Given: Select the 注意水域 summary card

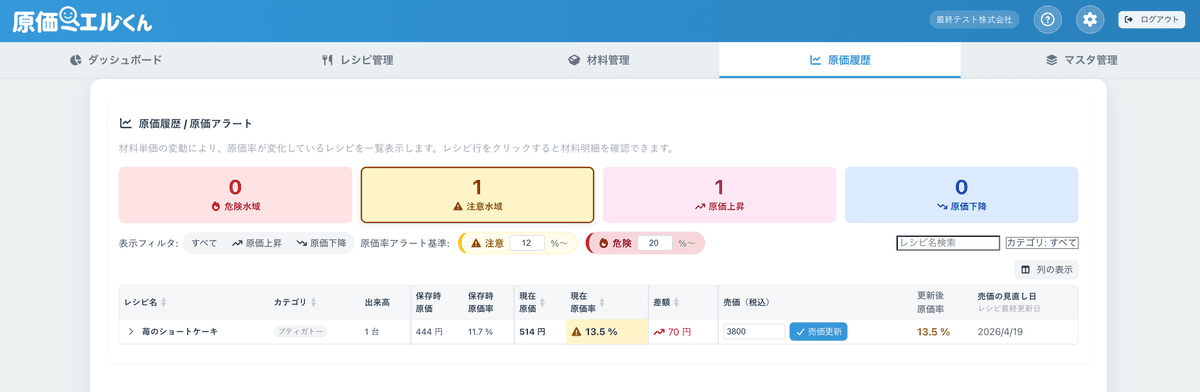Looking at the screenshot, I should 477,195.
